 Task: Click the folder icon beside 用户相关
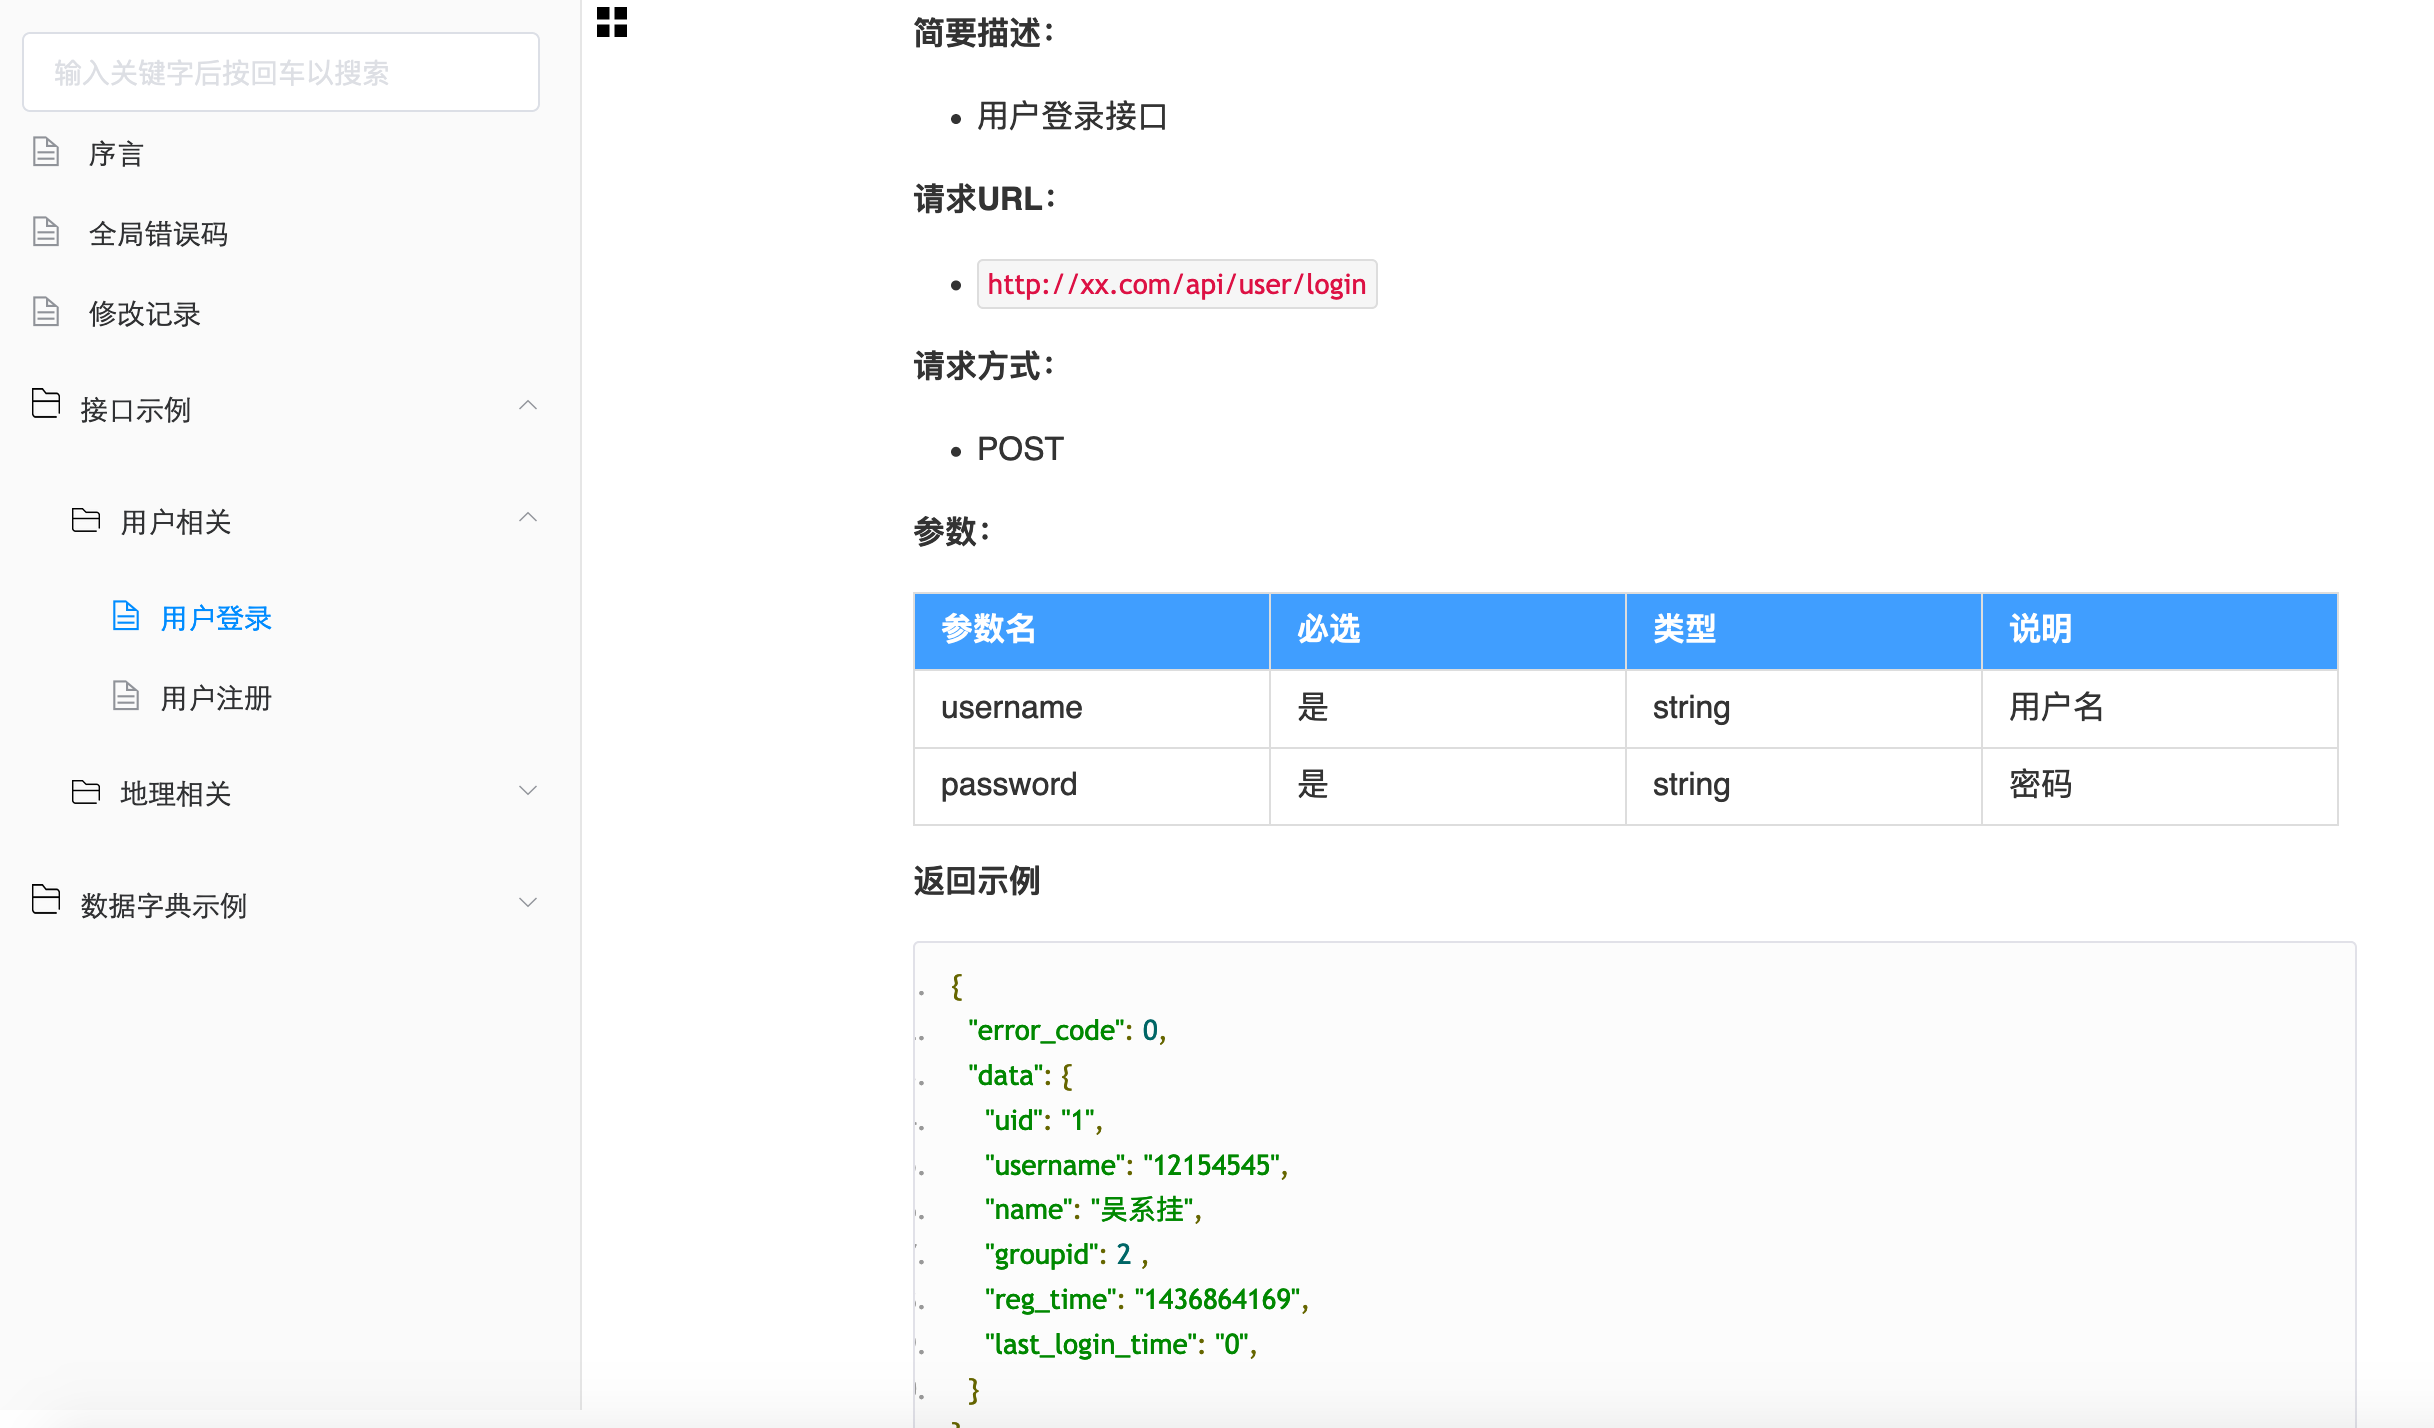86,520
